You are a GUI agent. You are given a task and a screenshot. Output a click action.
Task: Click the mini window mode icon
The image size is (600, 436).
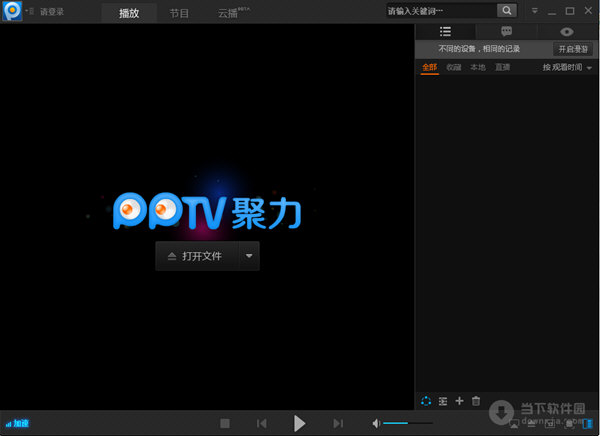click(550, 423)
